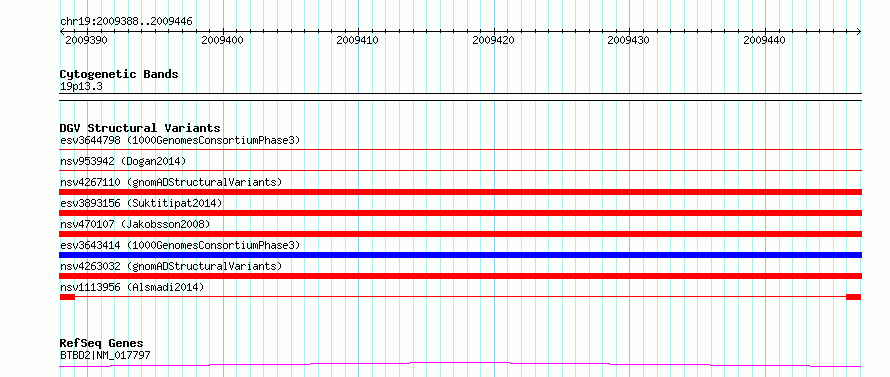Open nsv4267110 gnomAD structural variant
Image resolution: width=890 pixels, height=377 pixels.
tap(171, 182)
